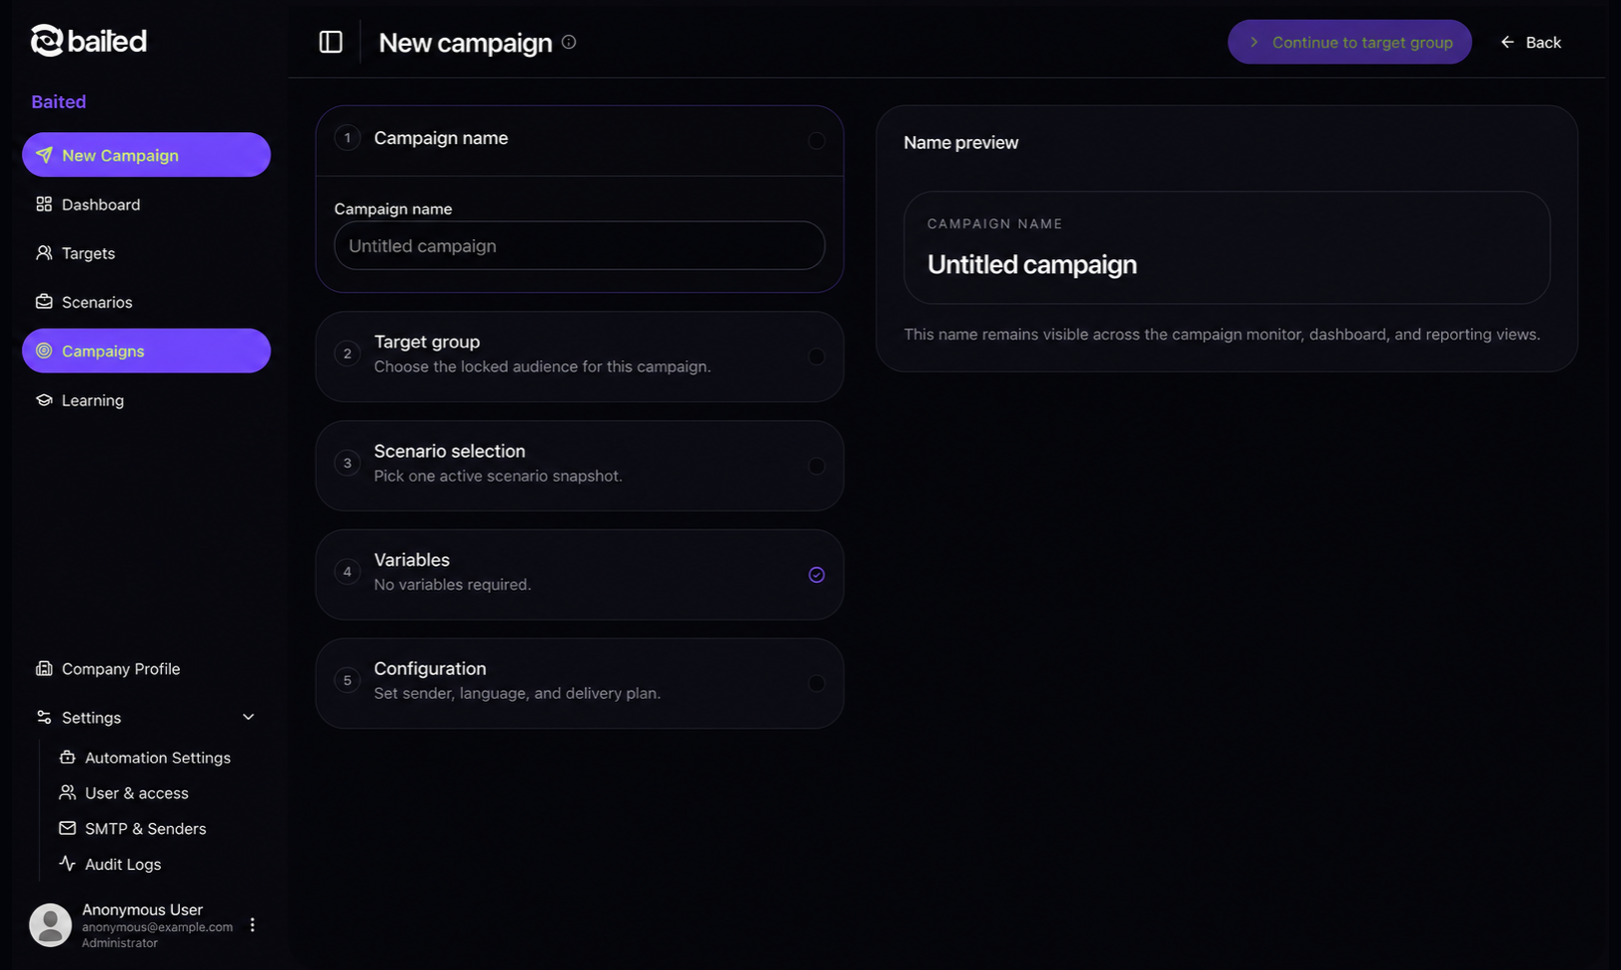Collapse the Settings chevron
This screenshot has height=970, width=1621.
coord(248,718)
